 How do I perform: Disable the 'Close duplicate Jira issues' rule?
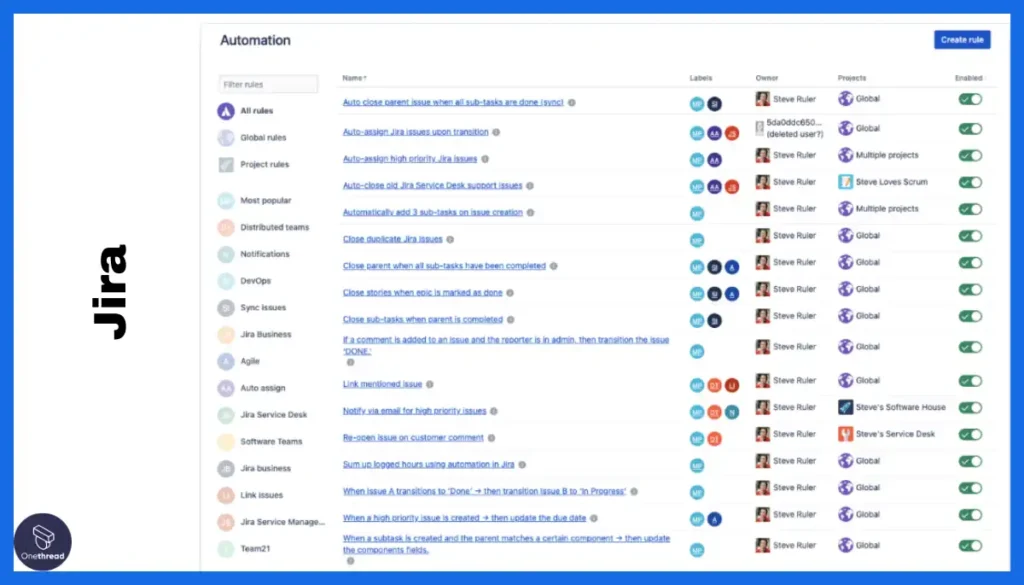coord(970,236)
